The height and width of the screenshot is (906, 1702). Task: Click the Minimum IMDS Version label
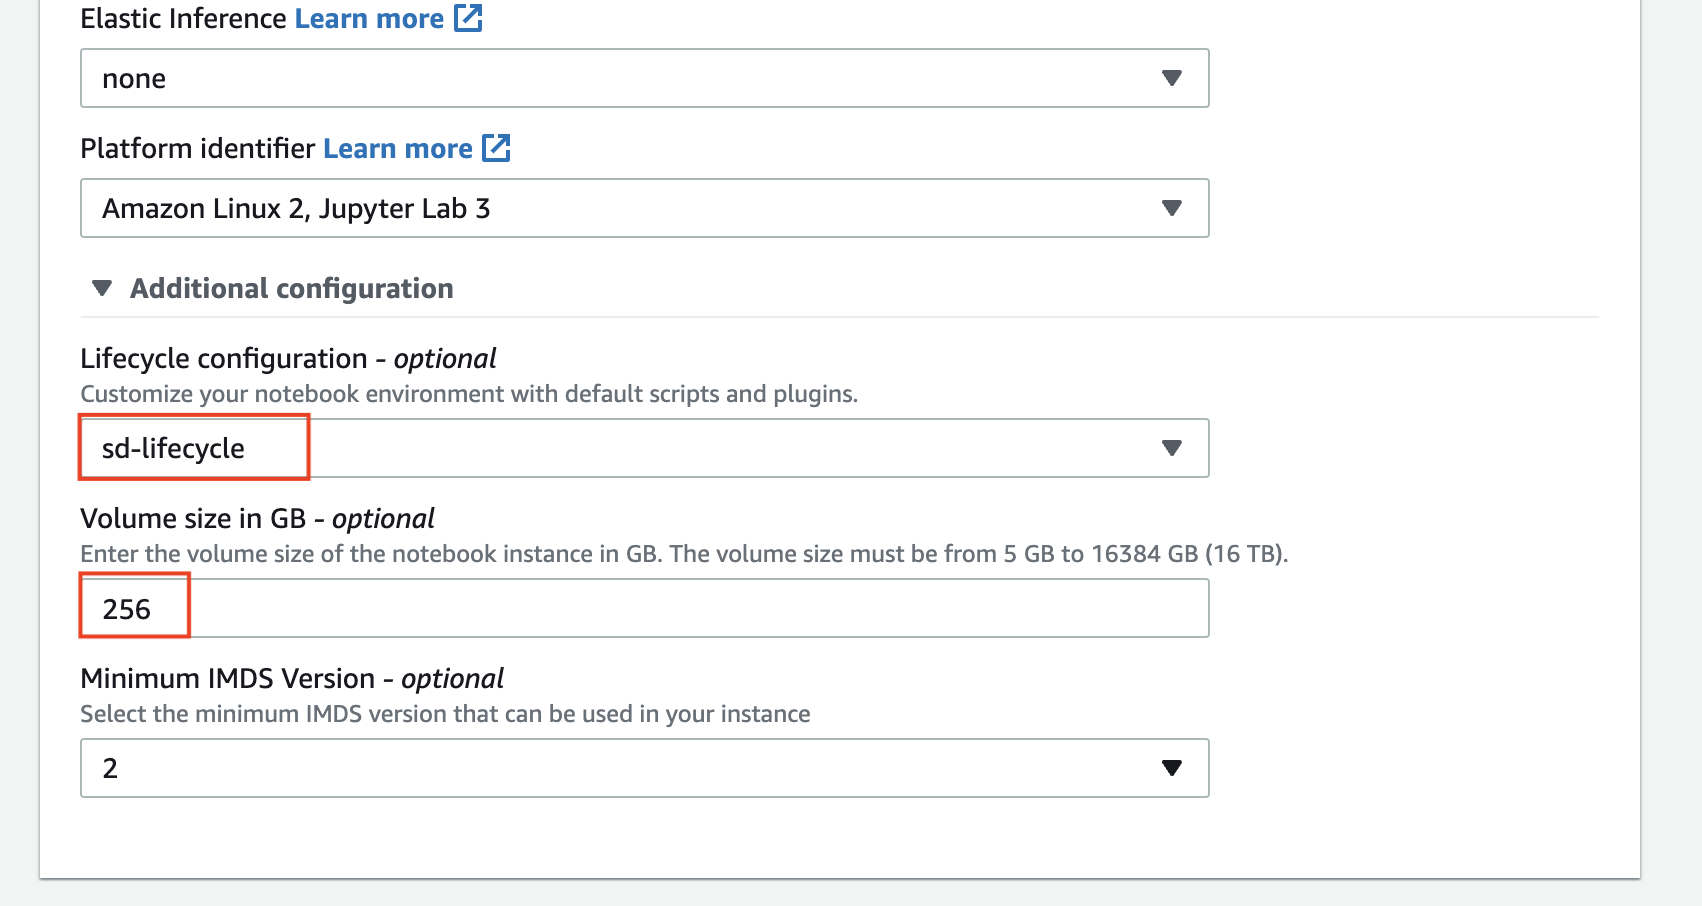pyautogui.click(x=292, y=678)
